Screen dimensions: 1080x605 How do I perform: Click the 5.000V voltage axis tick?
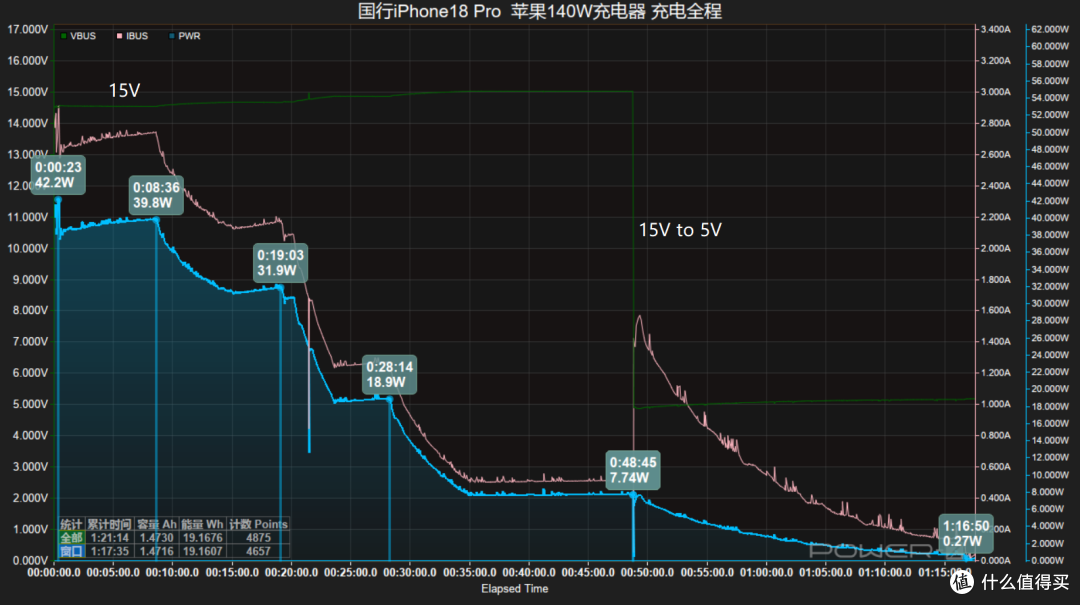pyautogui.click(x=30, y=404)
